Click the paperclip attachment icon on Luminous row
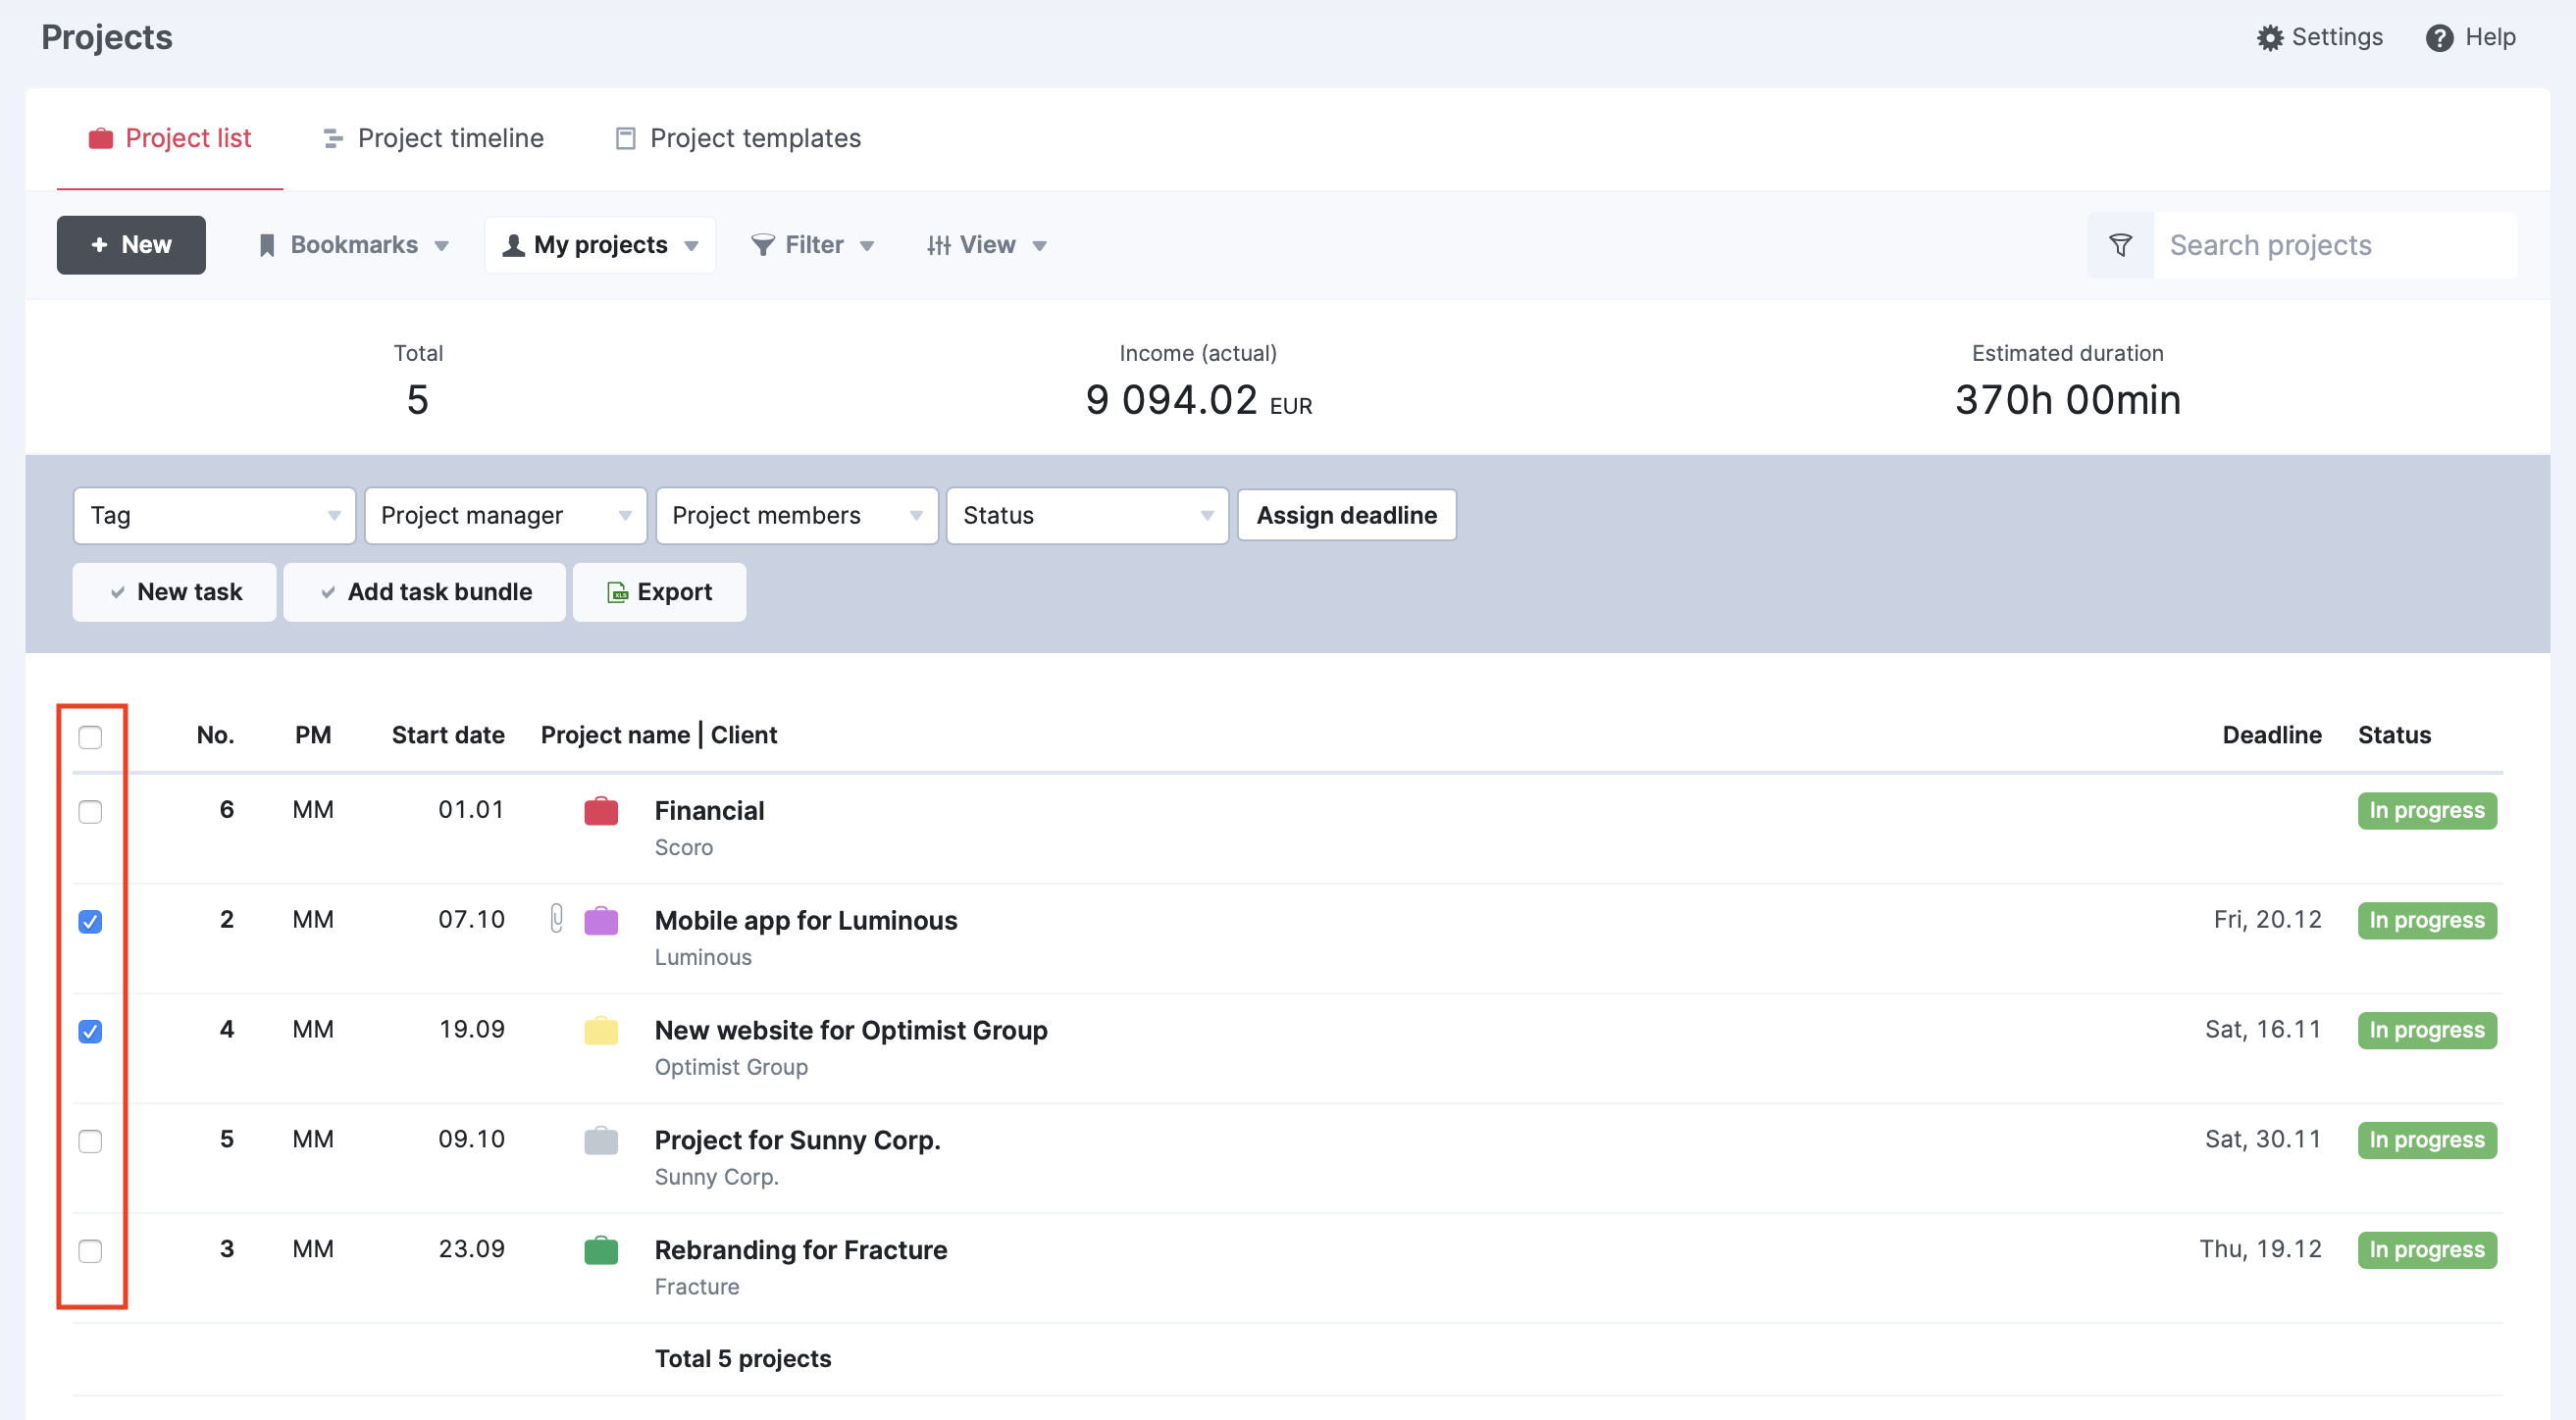The width and height of the screenshot is (2576, 1420). [x=557, y=918]
